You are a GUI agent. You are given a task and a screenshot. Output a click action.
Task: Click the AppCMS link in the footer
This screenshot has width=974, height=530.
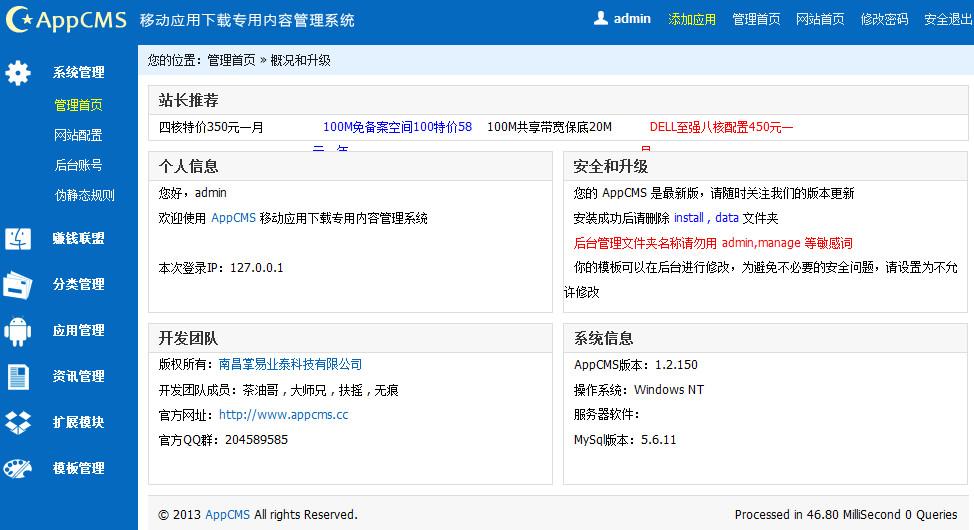(227, 514)
